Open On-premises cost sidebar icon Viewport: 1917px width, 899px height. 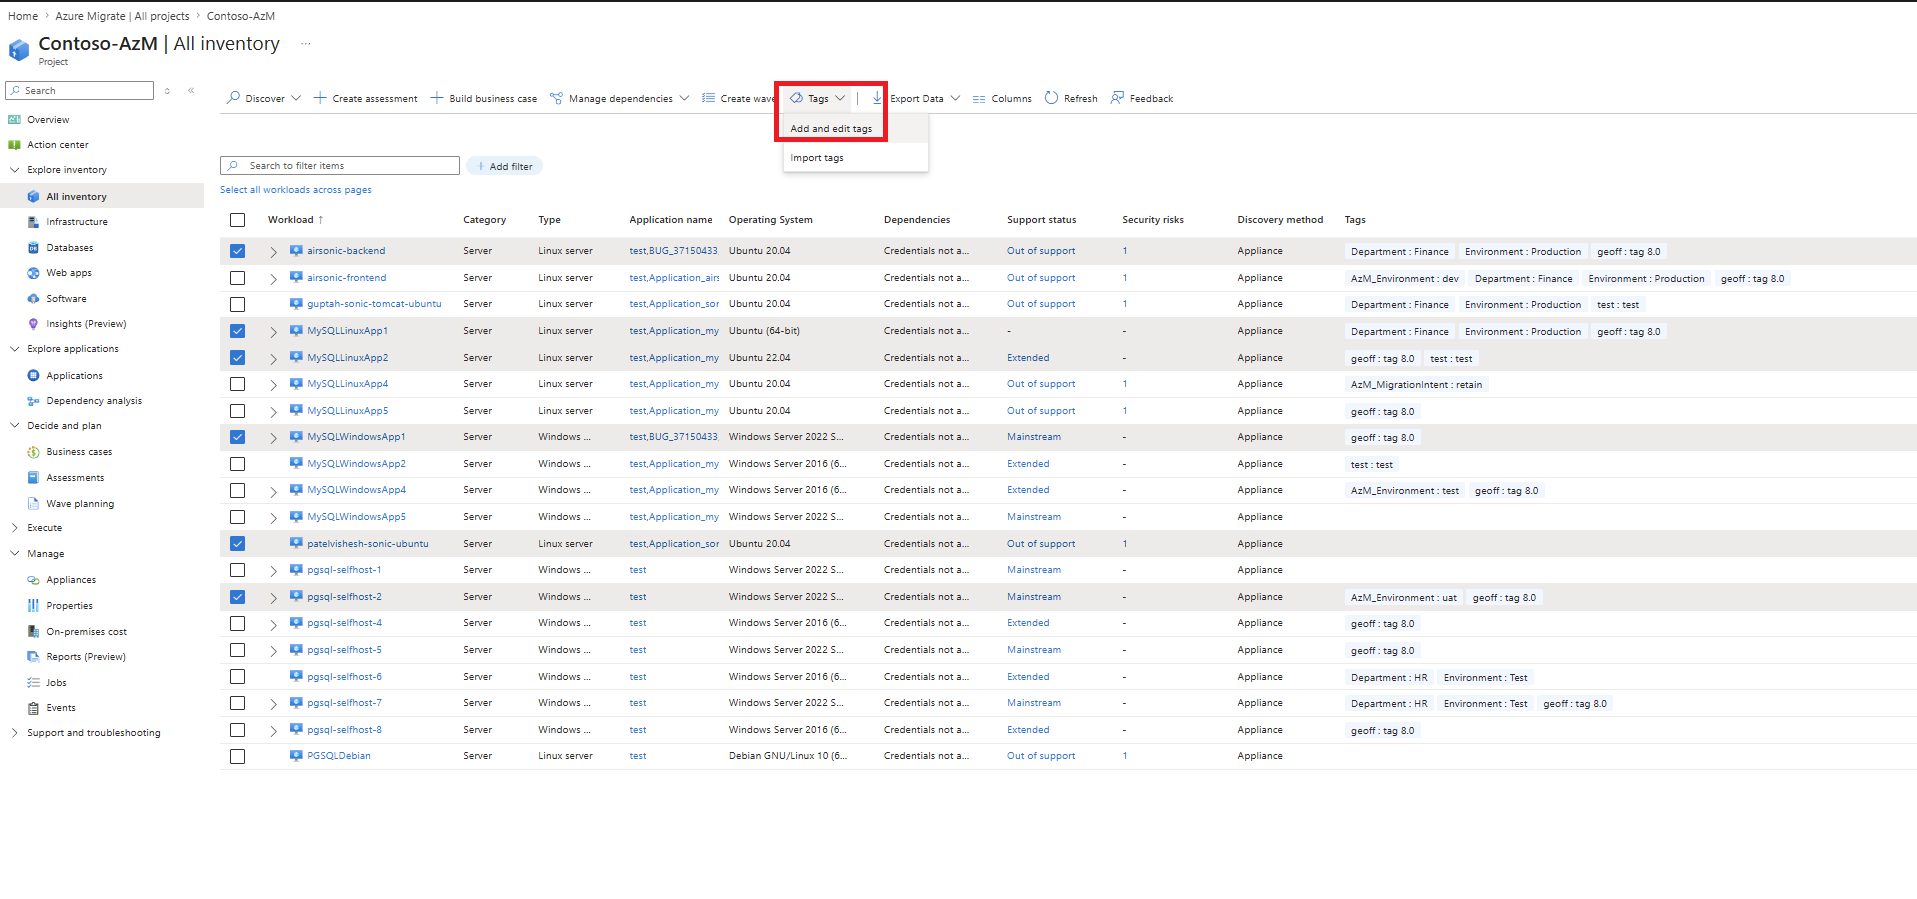pyautogui.click(x=33, y=632)
